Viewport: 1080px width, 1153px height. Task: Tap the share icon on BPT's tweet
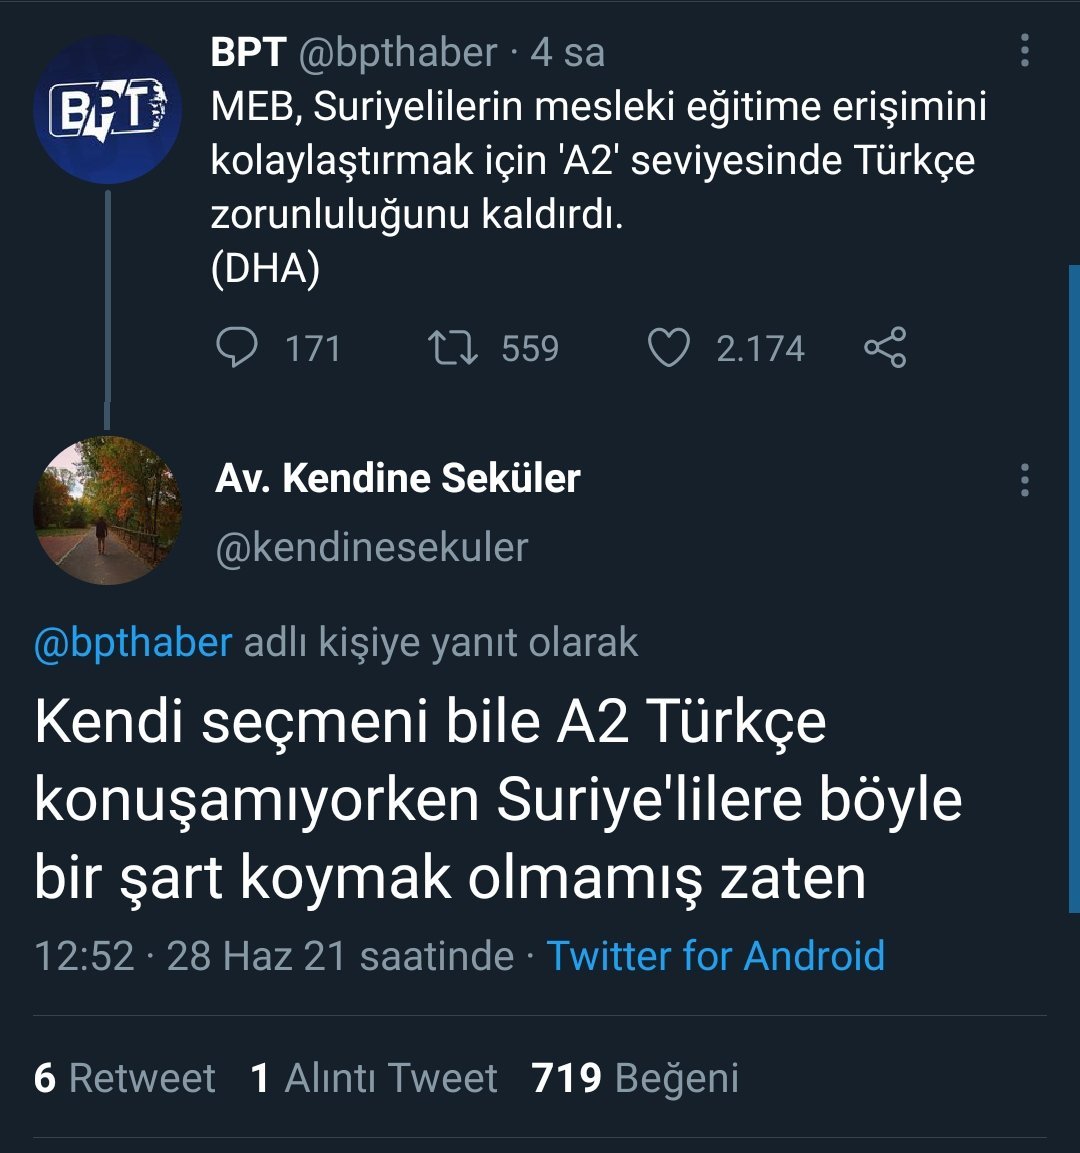(885, 348)
